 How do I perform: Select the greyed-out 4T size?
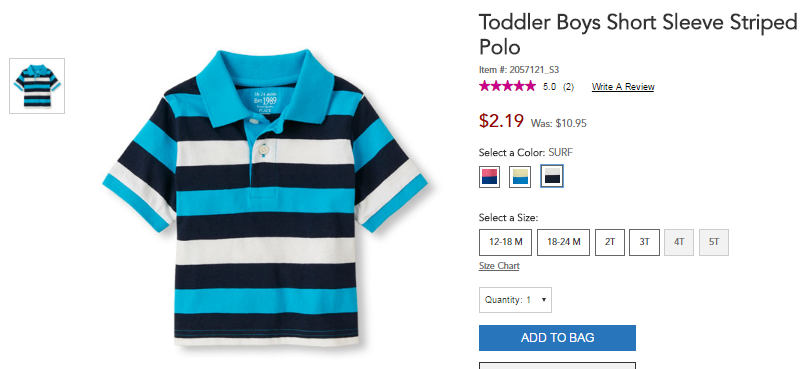click(679, 242)
